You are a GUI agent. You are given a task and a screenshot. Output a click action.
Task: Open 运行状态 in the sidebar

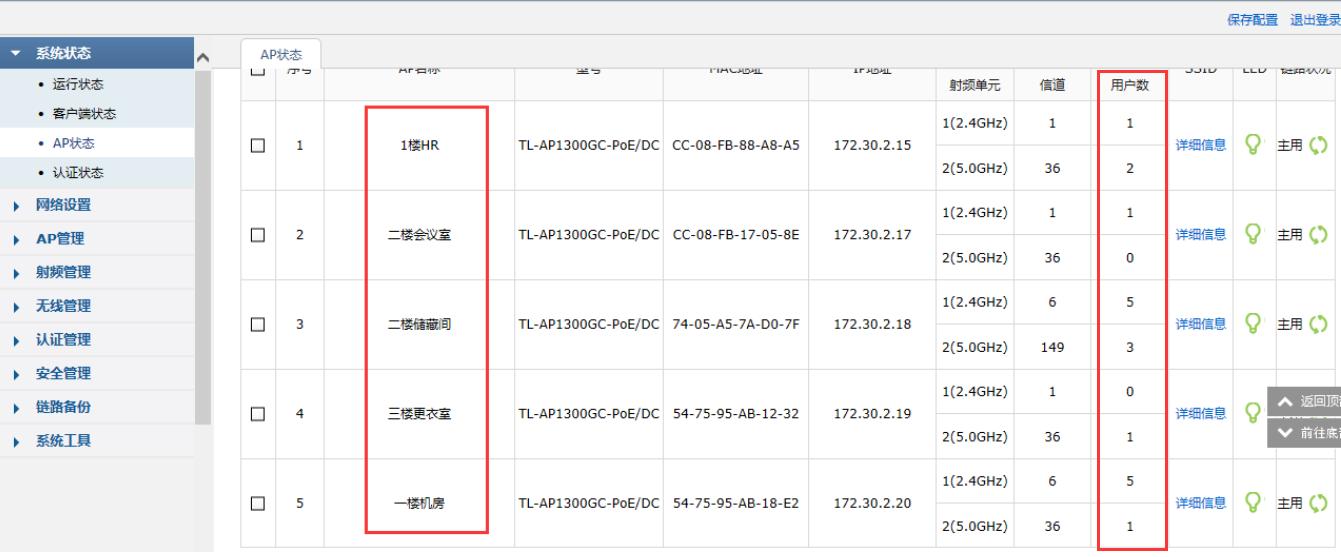tap(77, 85)
